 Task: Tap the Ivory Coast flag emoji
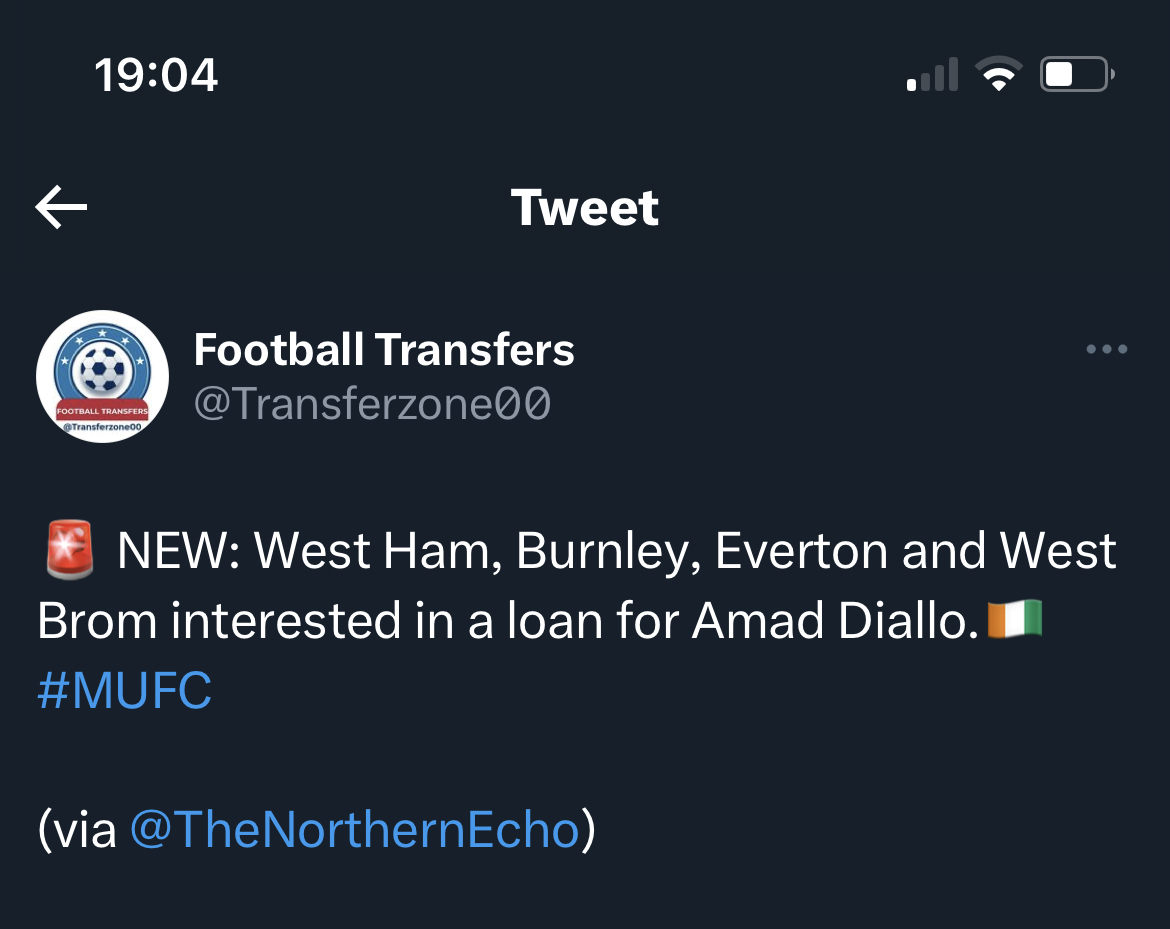pos(1015,620)
